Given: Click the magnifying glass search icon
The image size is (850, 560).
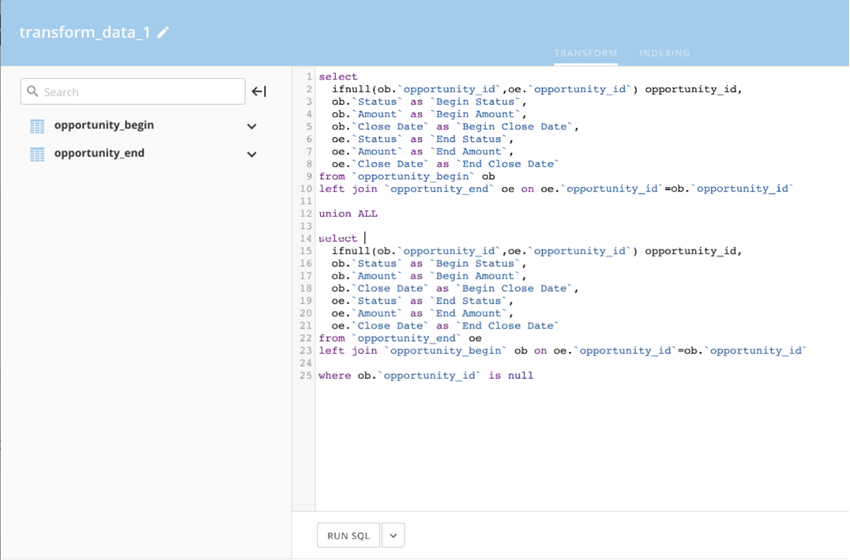Looking at the screenshot, I should click(33, 92).
